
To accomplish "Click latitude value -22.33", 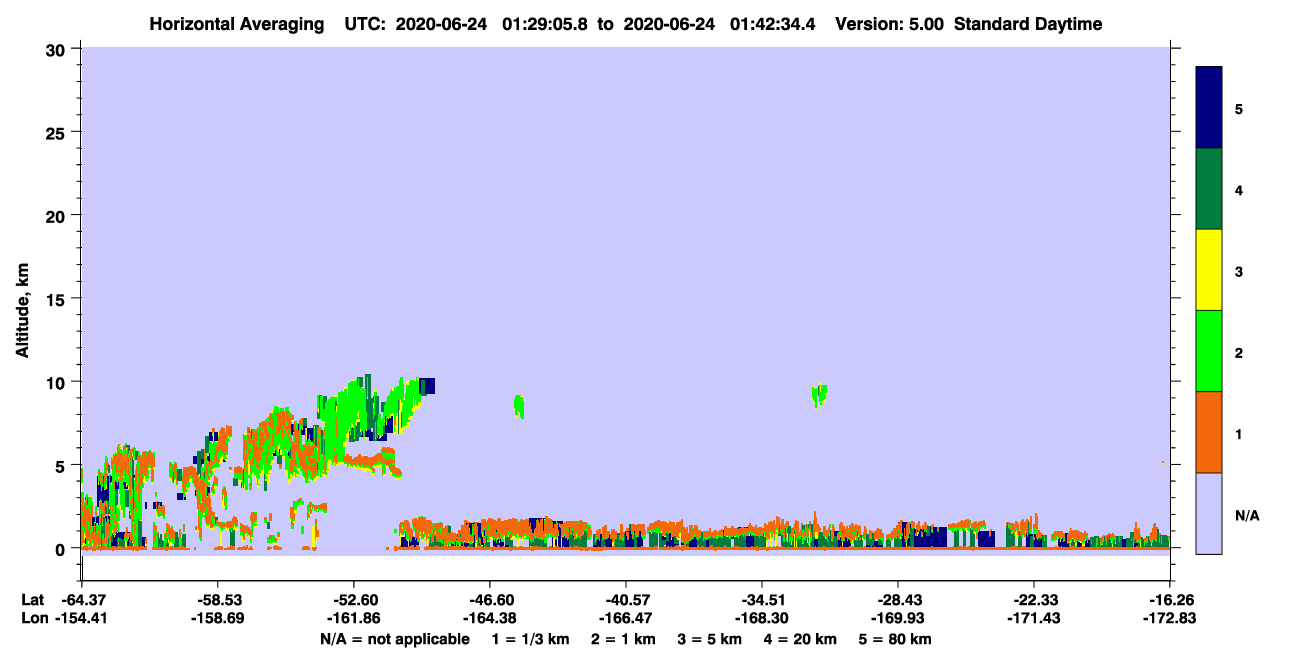I will [1034, 599].
